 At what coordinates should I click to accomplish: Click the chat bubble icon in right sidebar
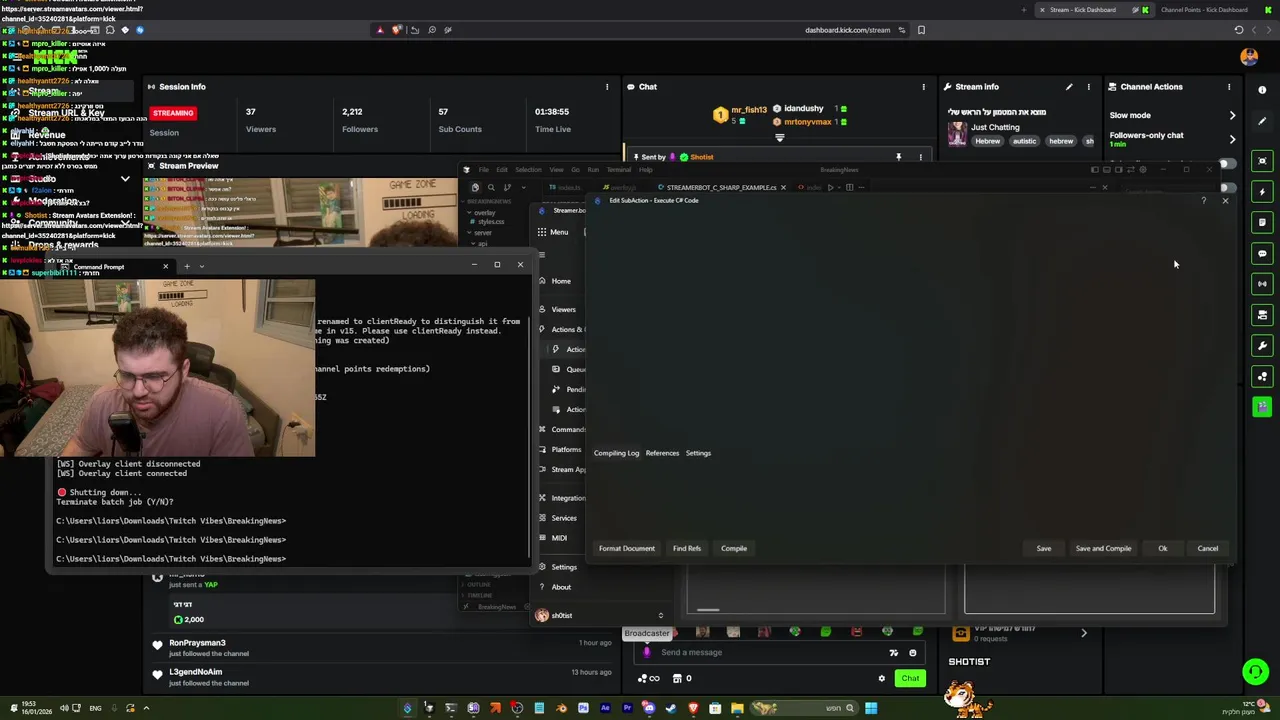pos(1262,253)
